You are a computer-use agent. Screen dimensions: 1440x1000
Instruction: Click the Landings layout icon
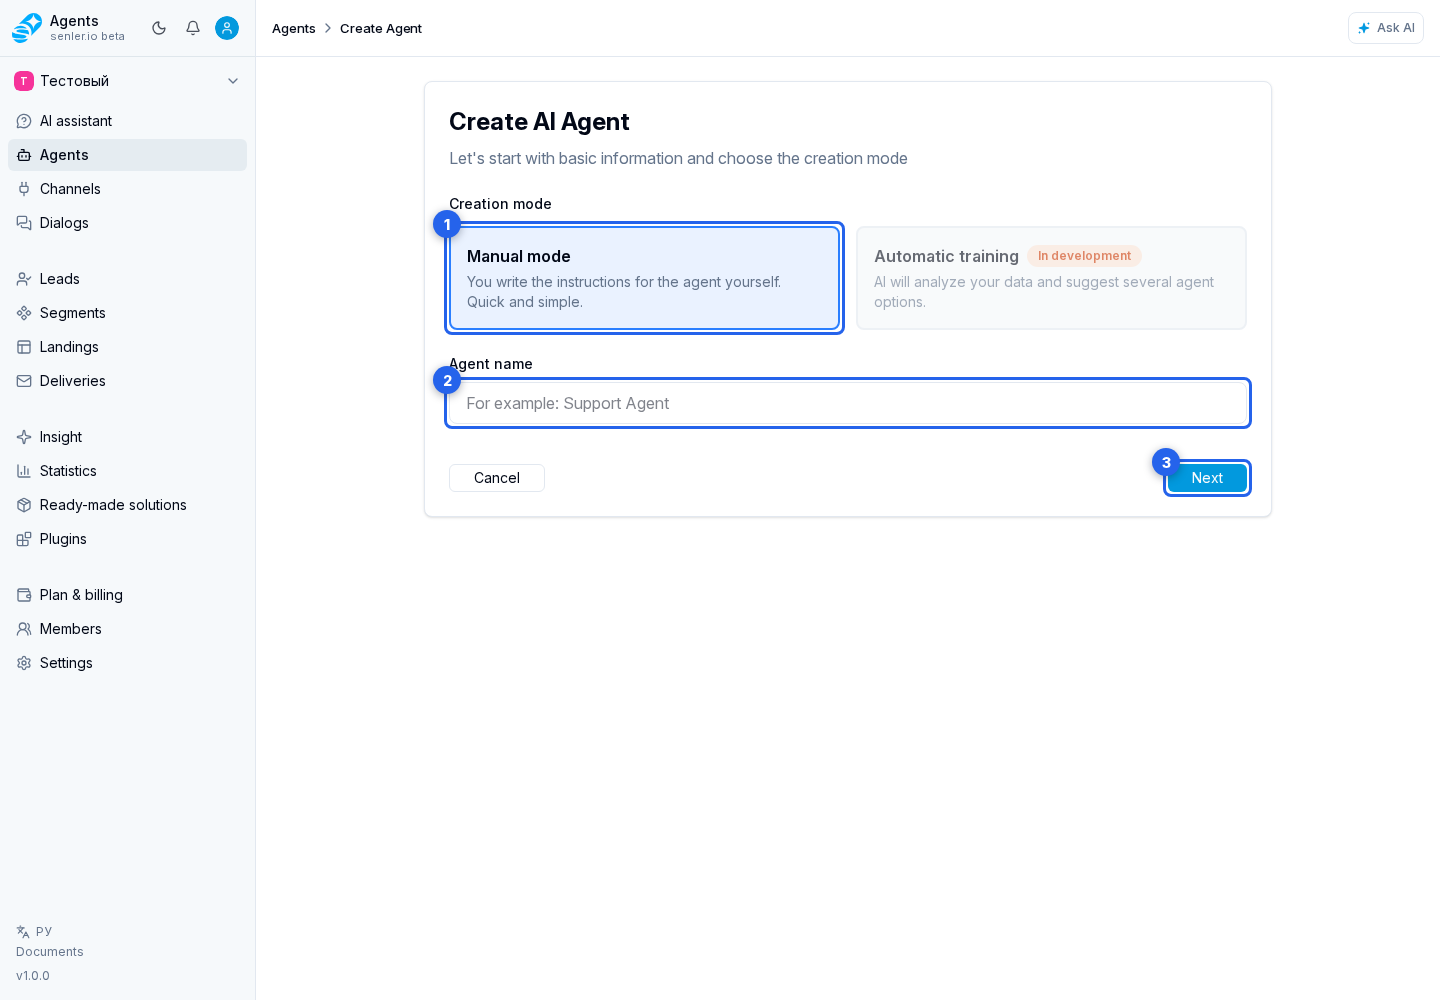click(24, 347)
